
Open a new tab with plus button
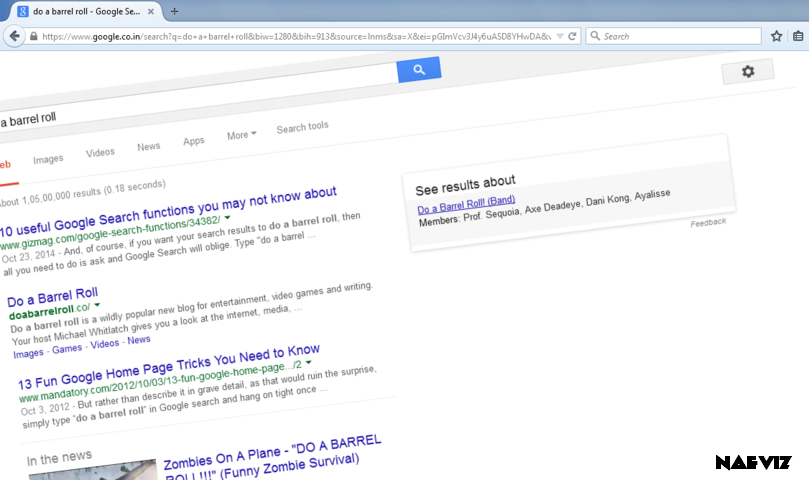point(174,11)
